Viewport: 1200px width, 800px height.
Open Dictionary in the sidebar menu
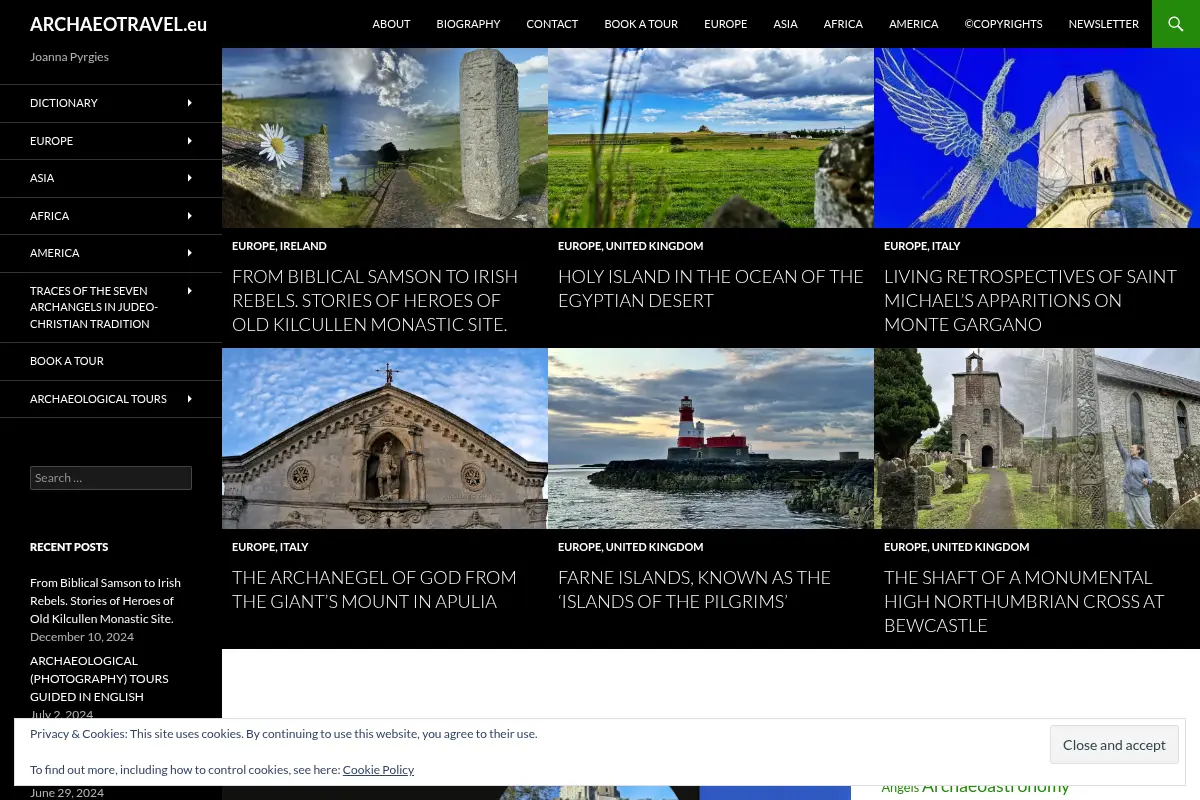64,103
